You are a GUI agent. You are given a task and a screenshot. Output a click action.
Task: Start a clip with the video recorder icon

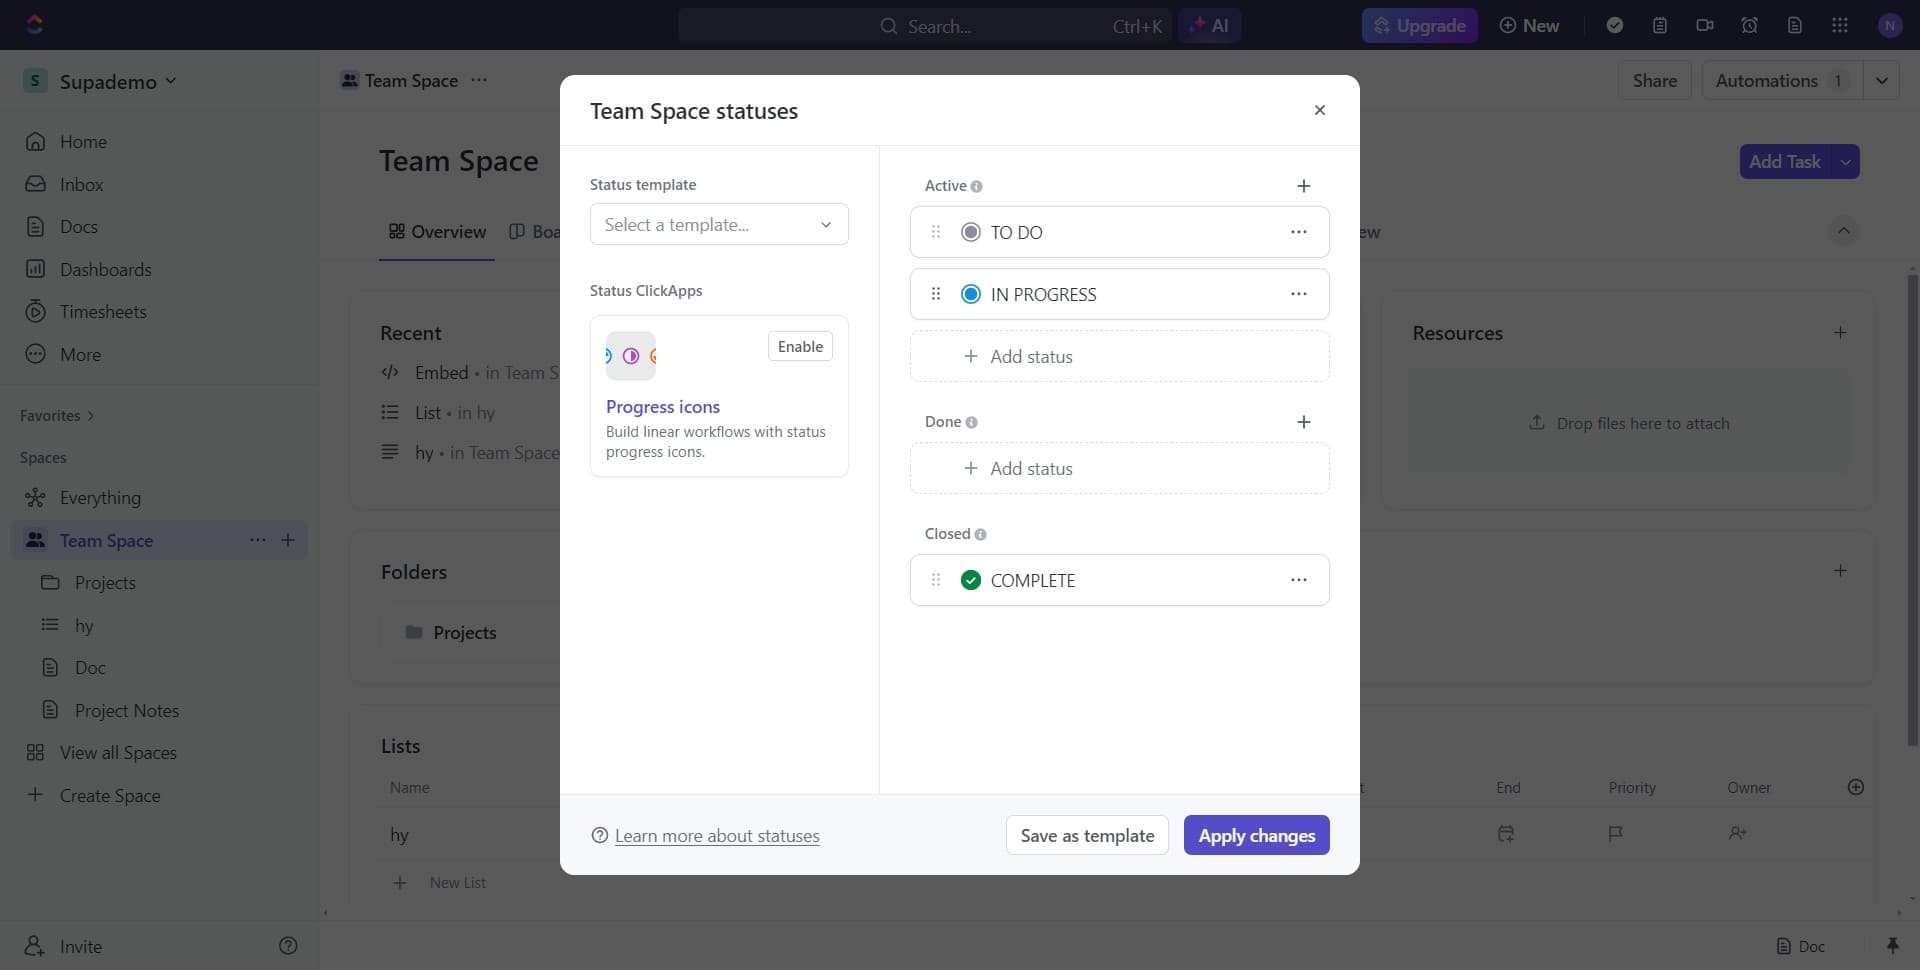tap(1704, 25)
